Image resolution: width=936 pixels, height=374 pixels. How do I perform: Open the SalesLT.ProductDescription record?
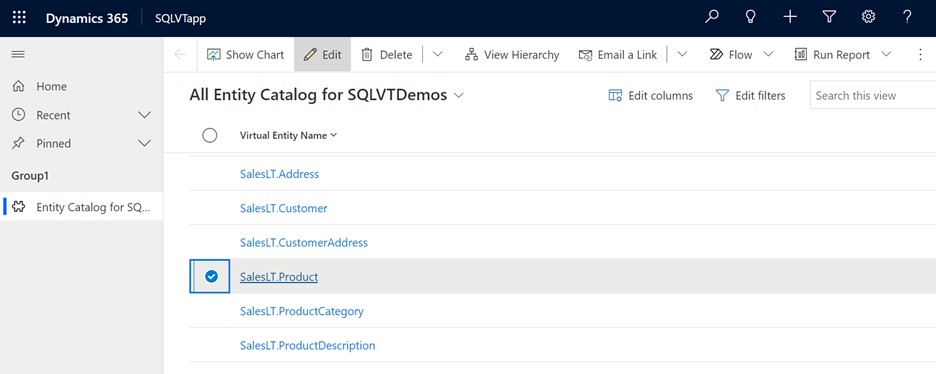pyautogui.click(x=307, y=345)
